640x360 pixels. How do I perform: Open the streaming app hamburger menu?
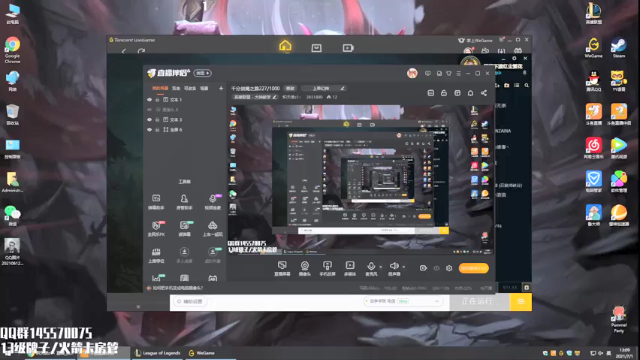(458, 73)
